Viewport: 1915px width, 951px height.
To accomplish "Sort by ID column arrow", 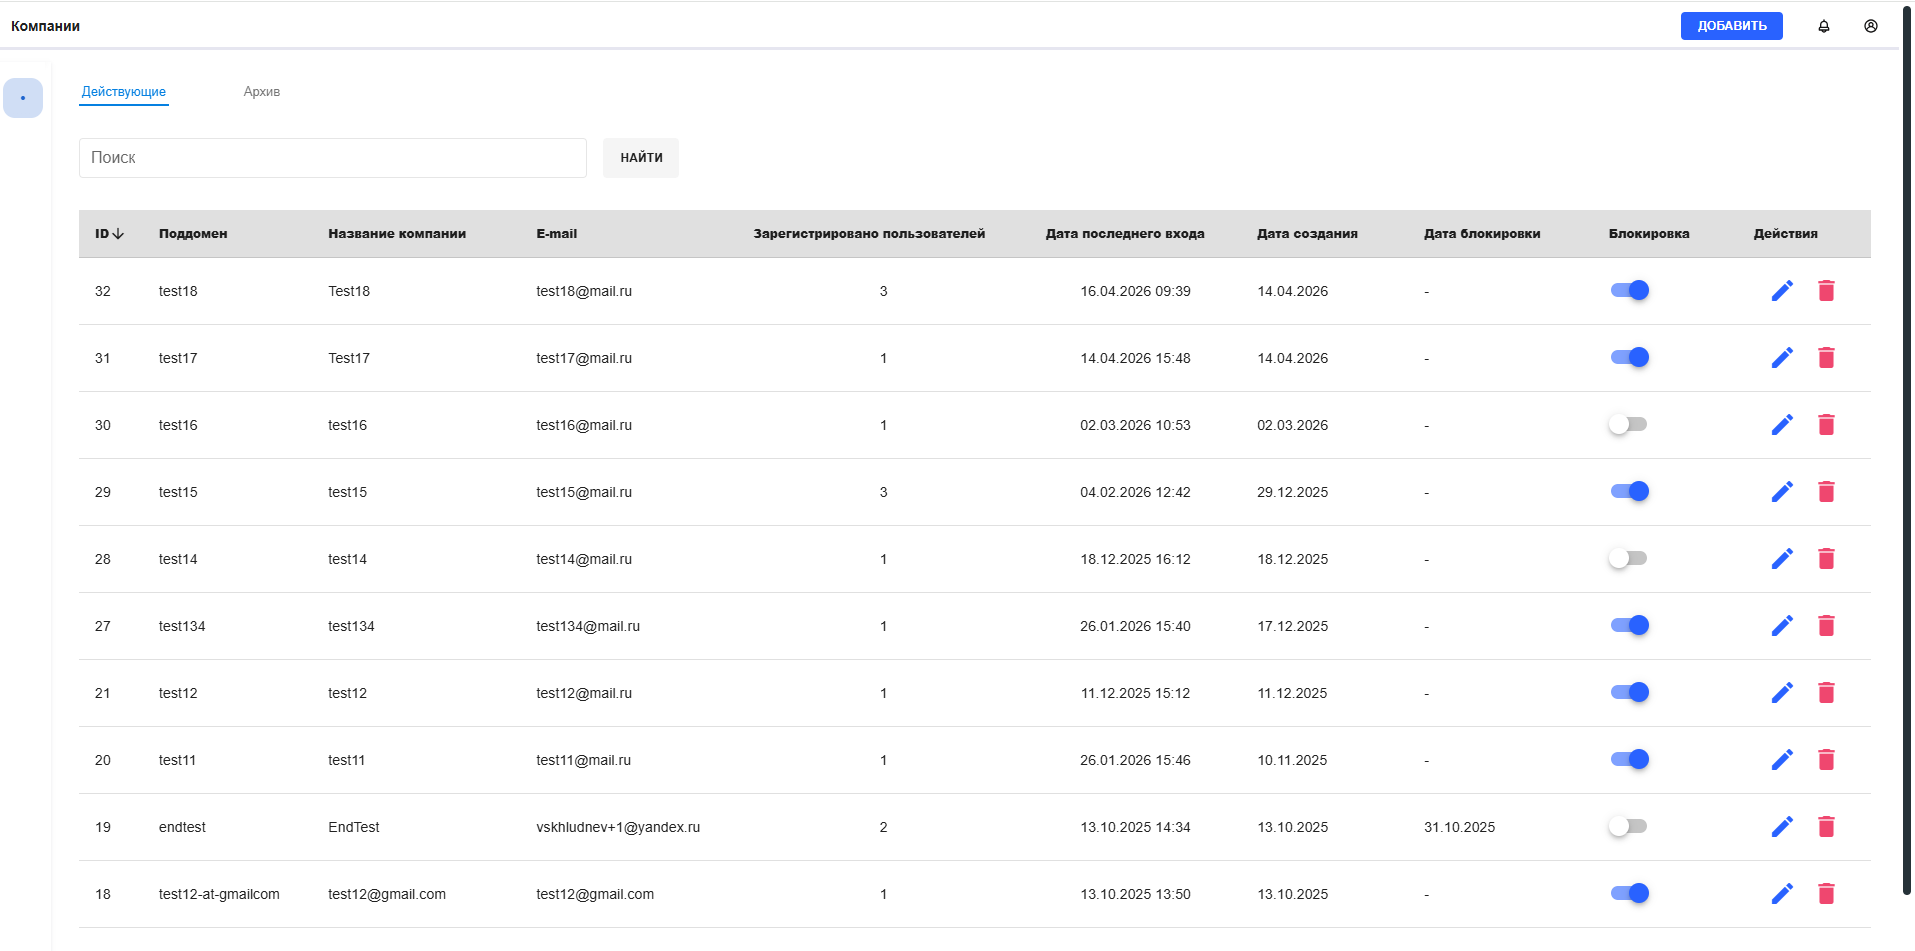I will (118, 234).
